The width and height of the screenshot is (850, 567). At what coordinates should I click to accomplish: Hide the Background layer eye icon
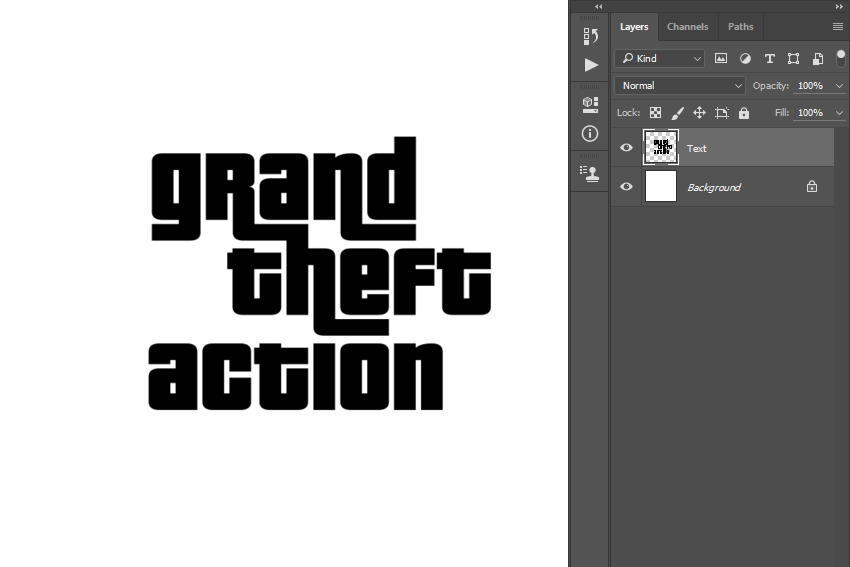[626, 186]
